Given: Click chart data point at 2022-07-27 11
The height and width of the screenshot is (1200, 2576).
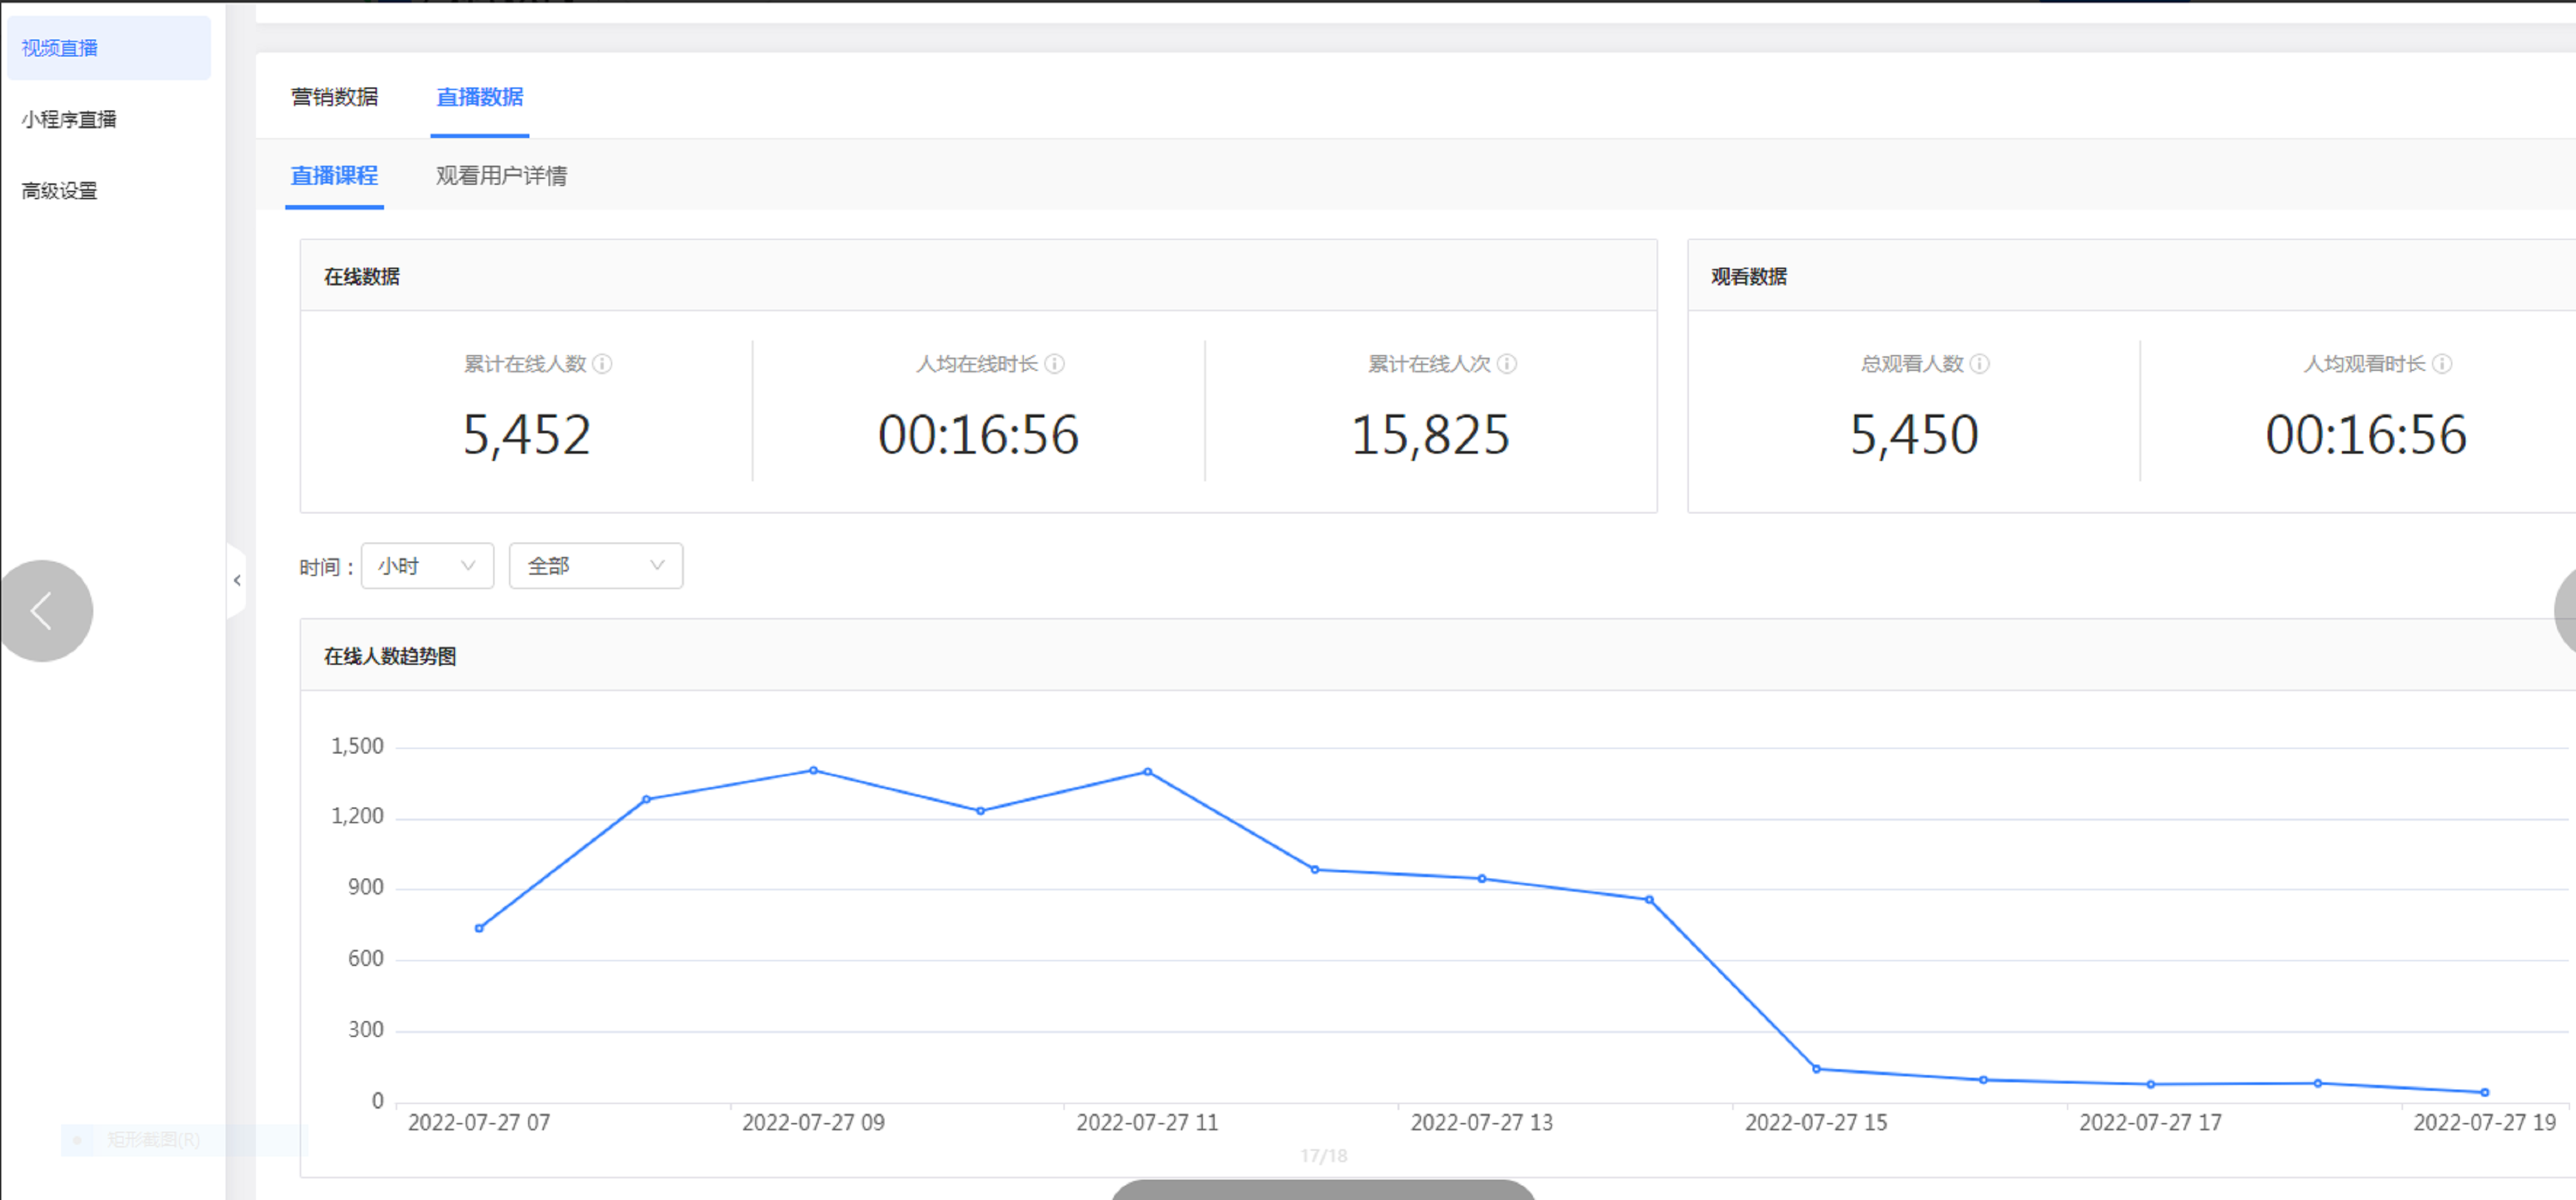Looking at the screenshot, I should [1147, 772].
